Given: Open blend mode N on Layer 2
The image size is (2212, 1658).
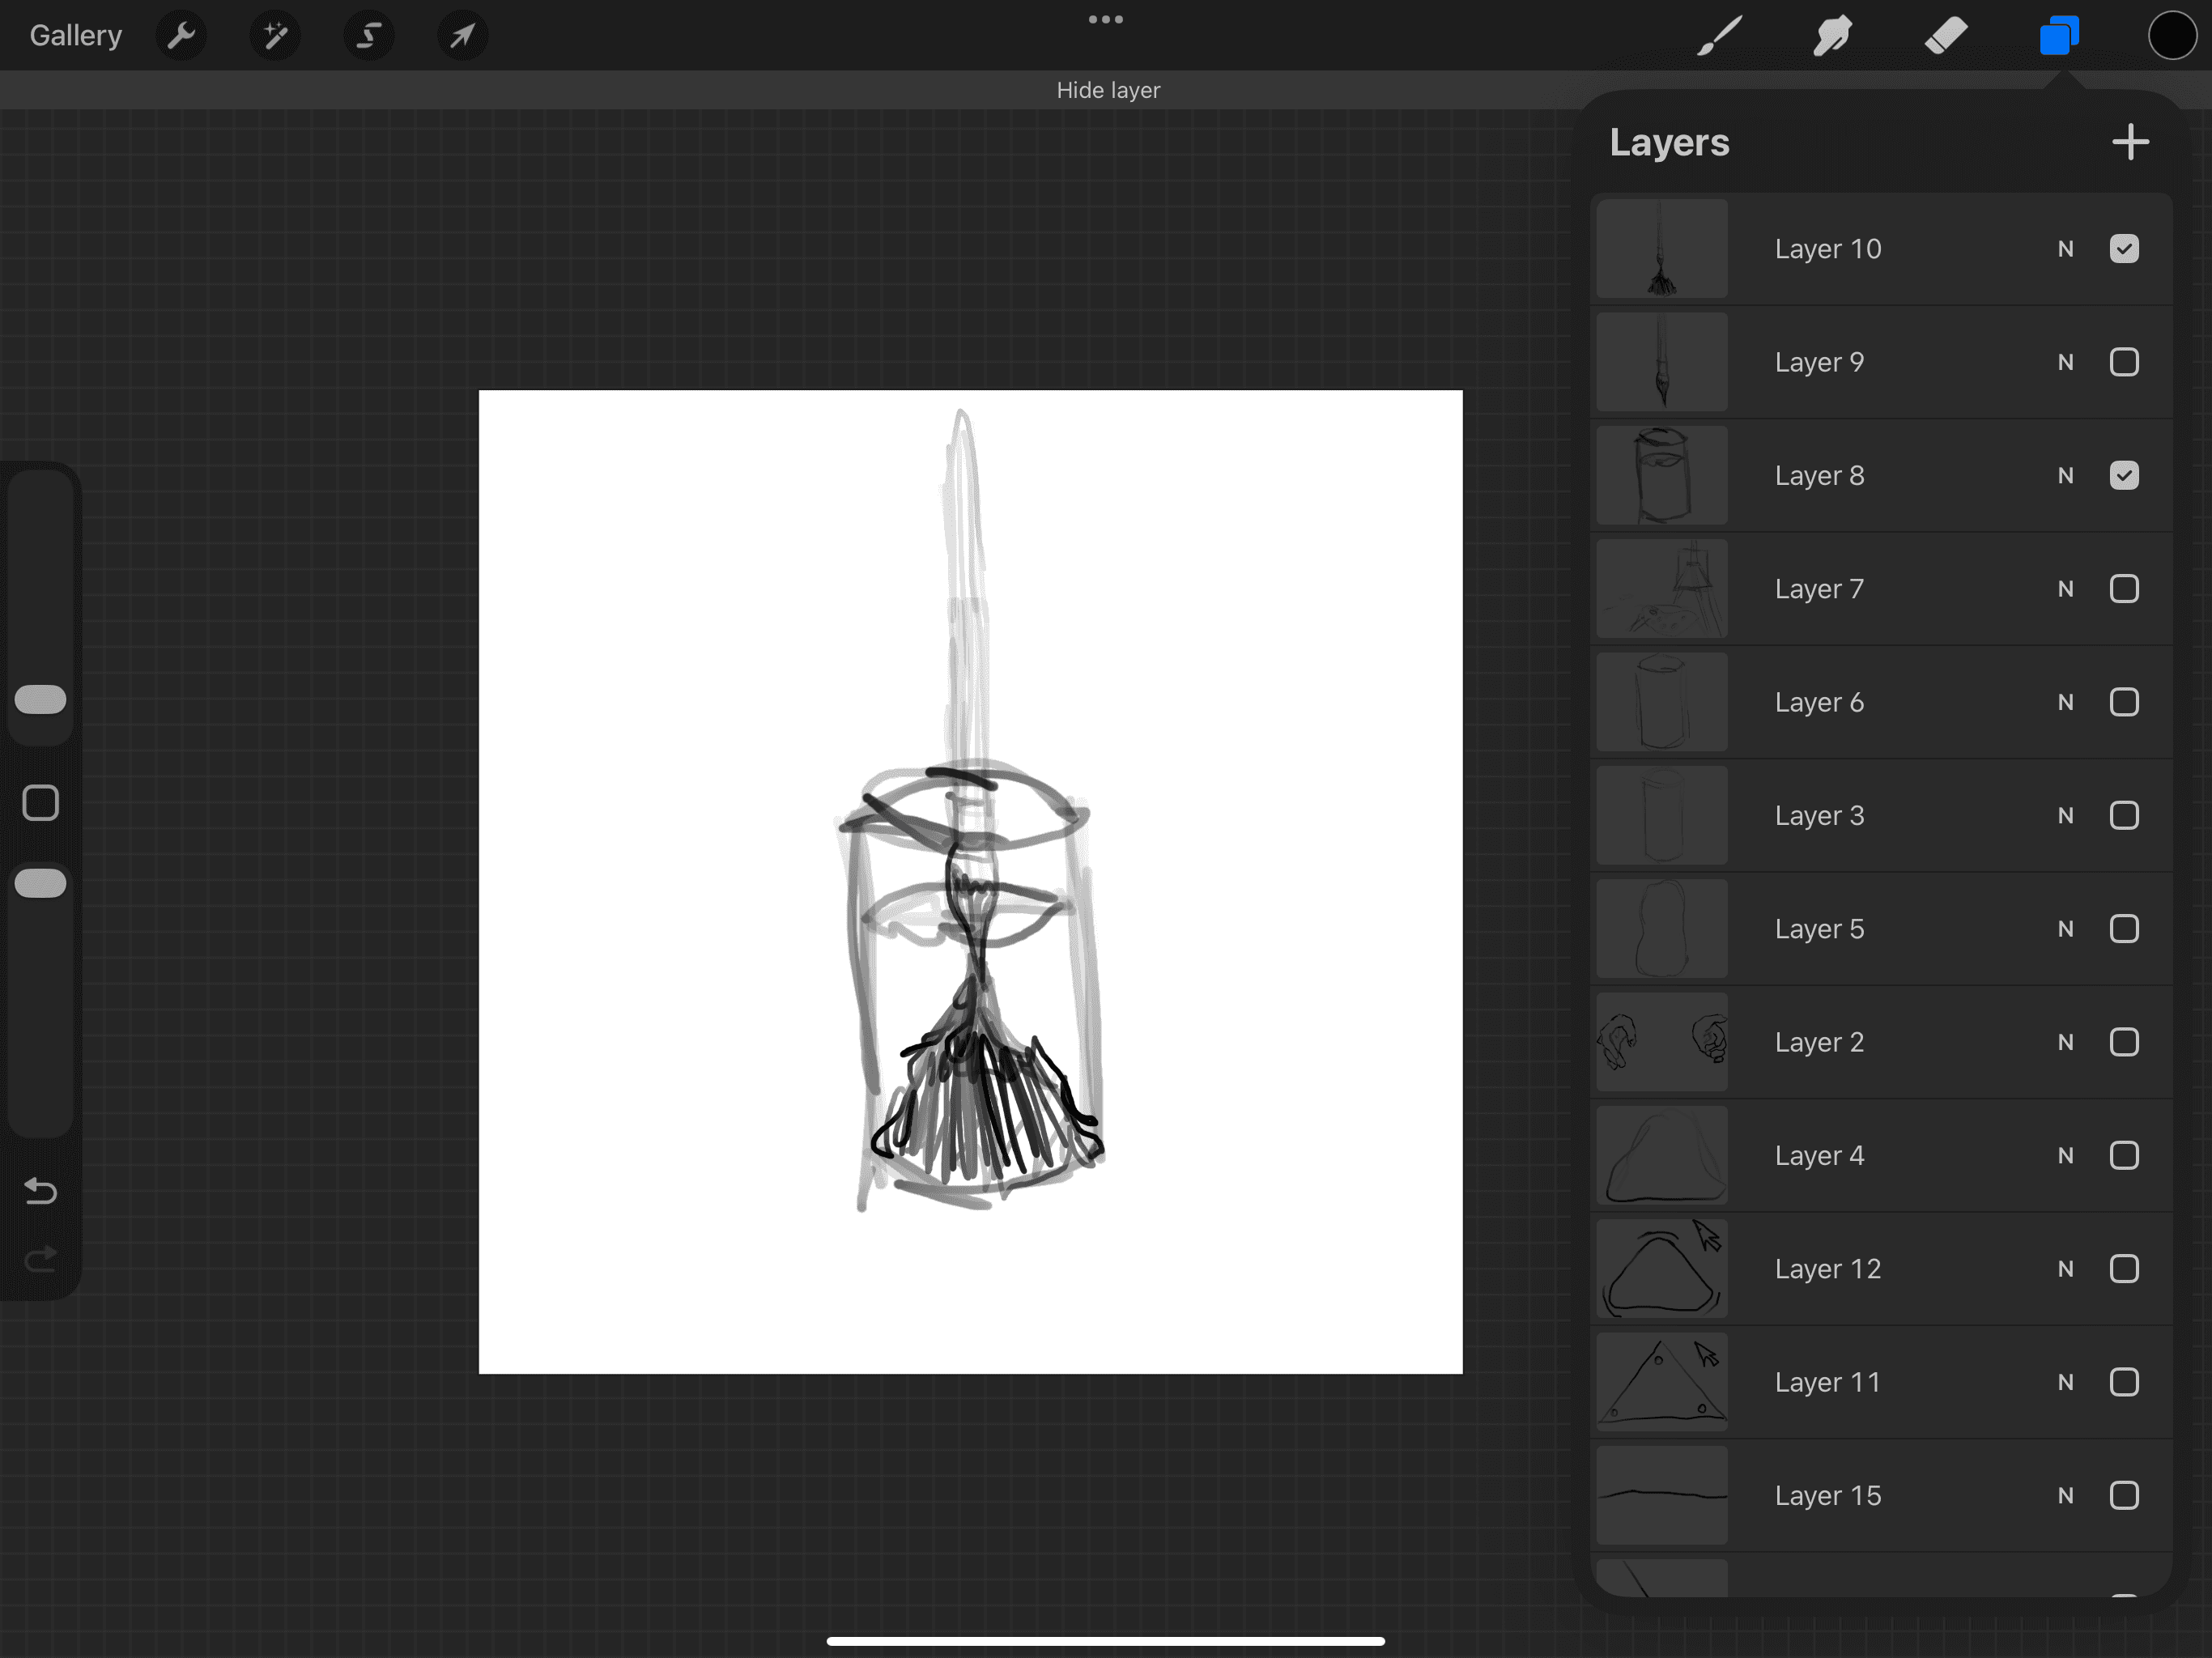Looking at the screenshot, I should point(2065,1042).
